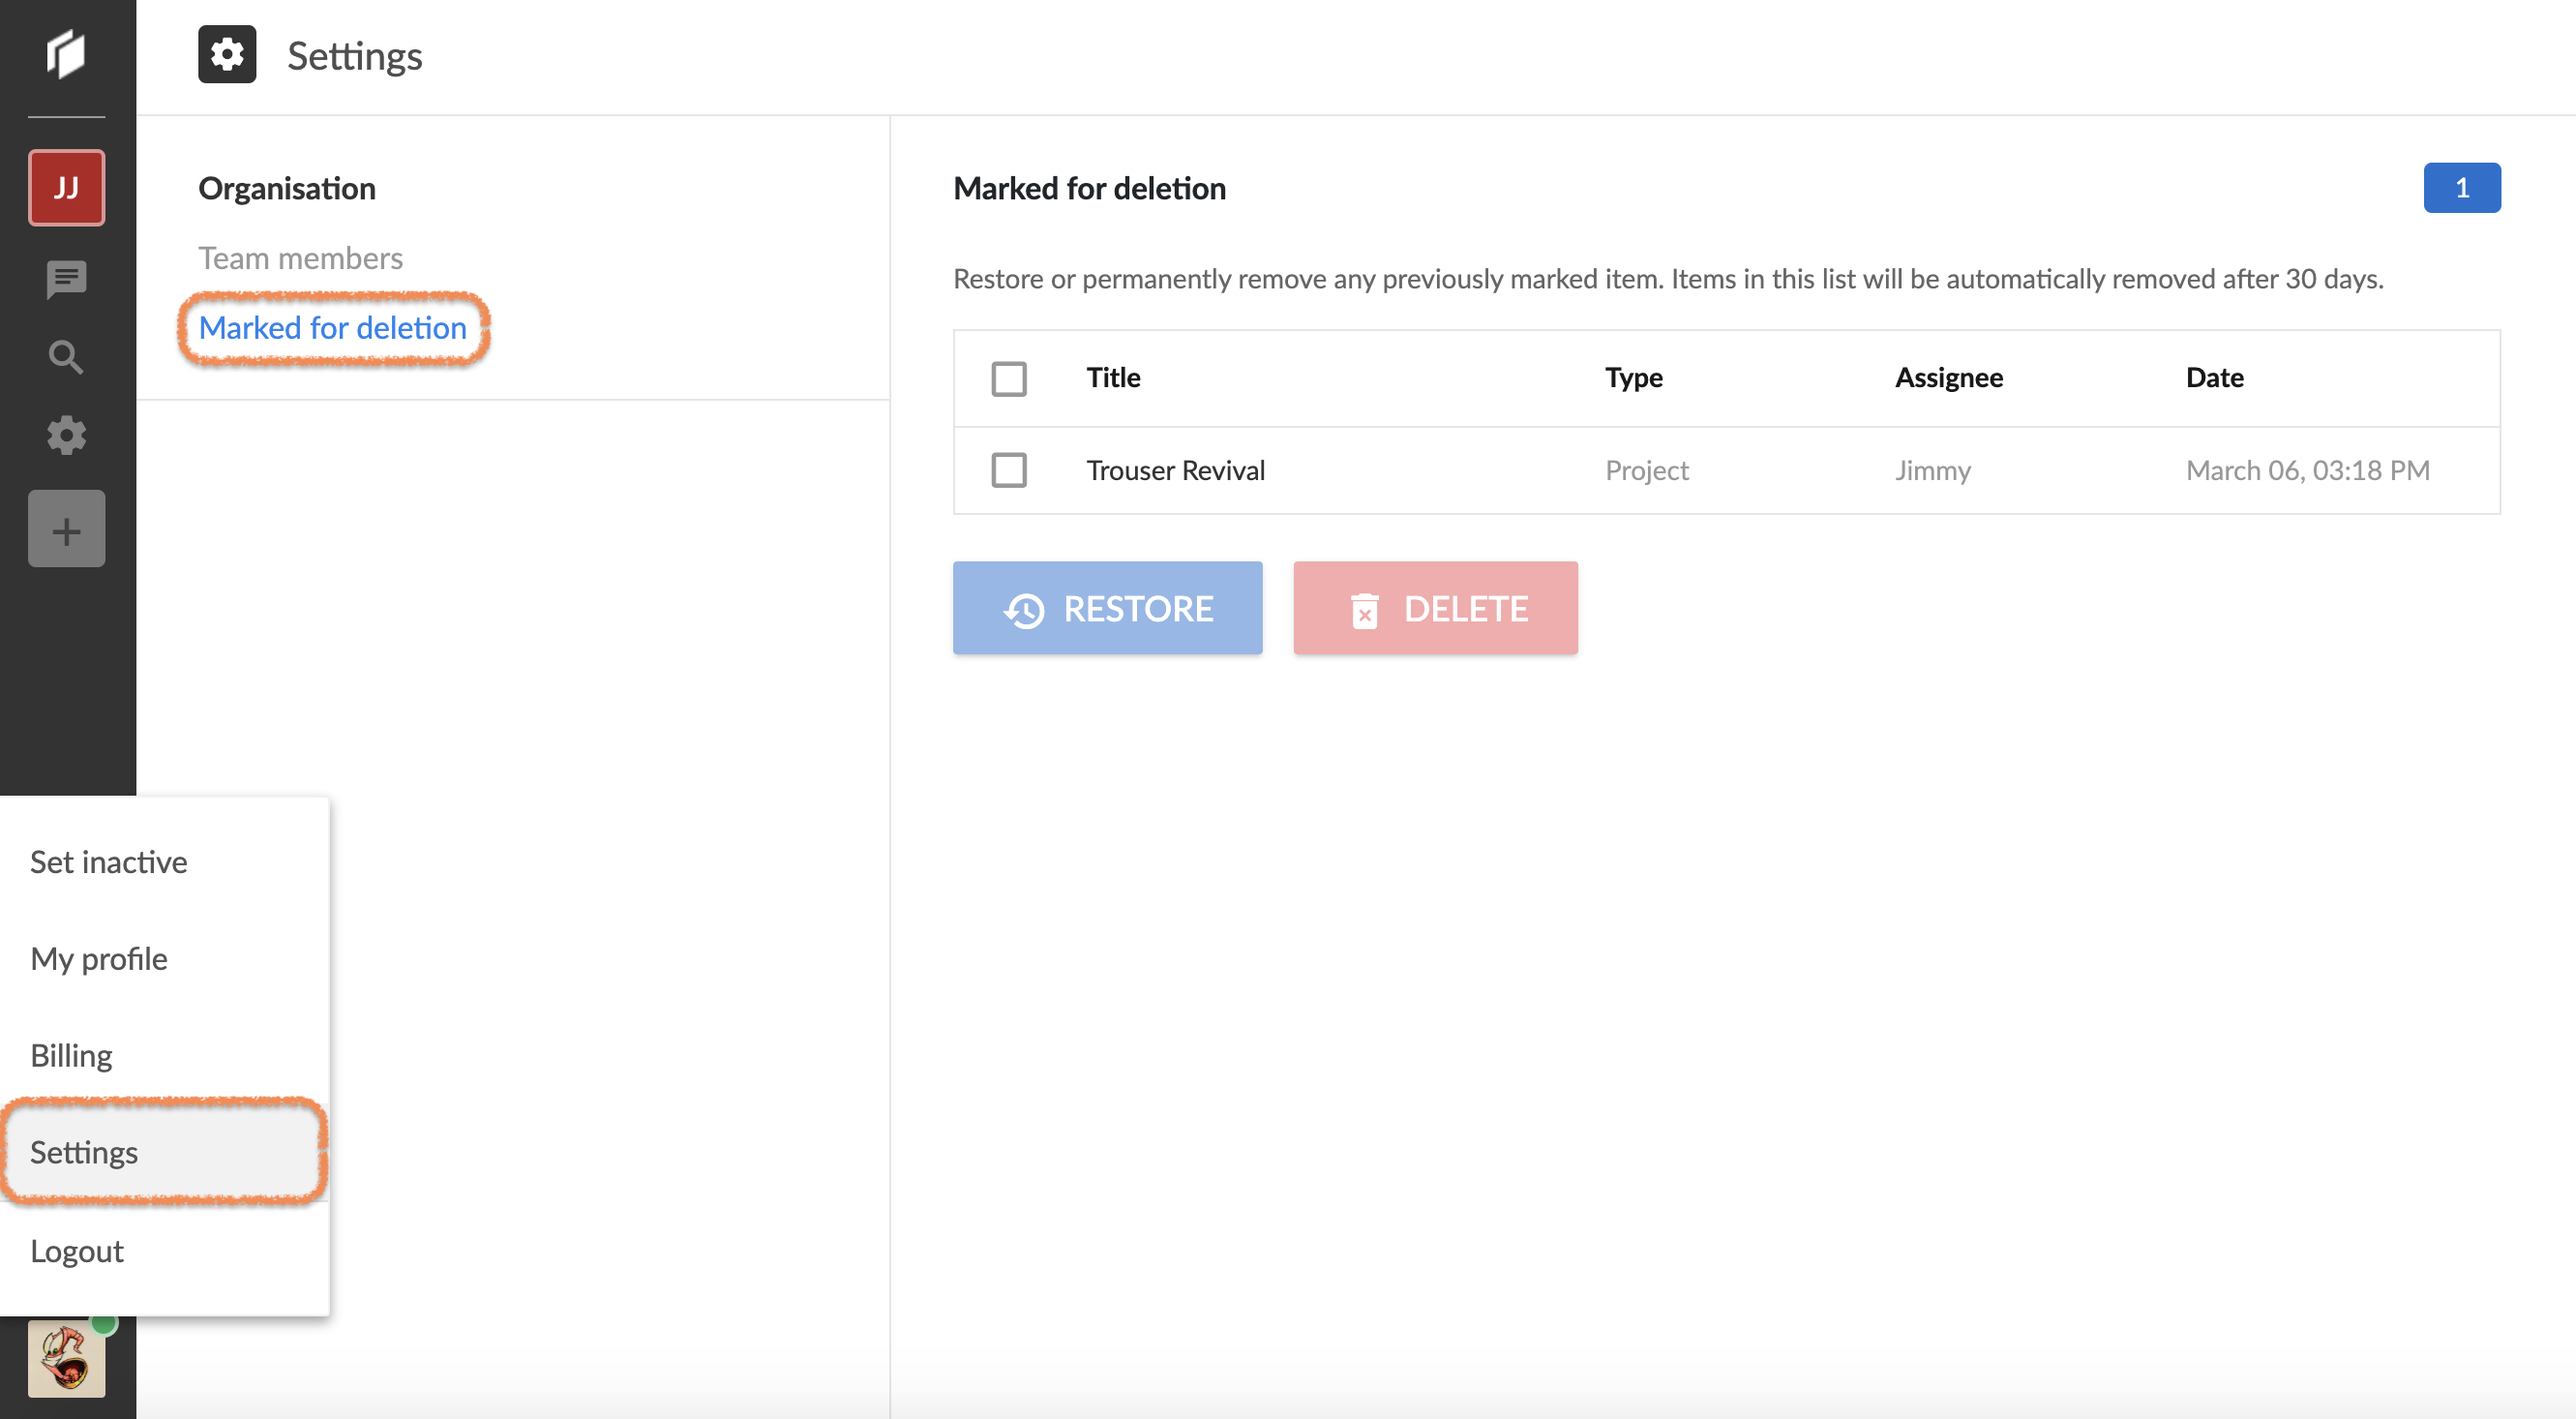2576x1419 pixels.
Task: Open the chat messages sidebar icon
Action: [66, 279]
